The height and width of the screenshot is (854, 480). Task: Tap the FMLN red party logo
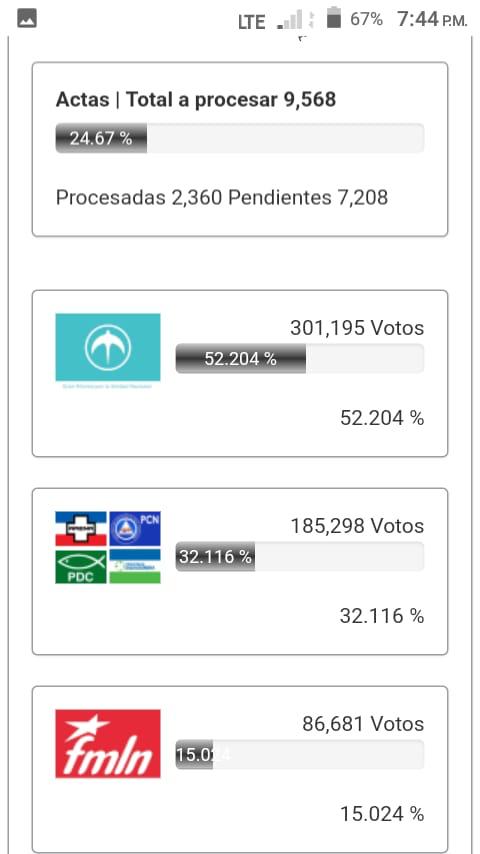tap(108, 743)
